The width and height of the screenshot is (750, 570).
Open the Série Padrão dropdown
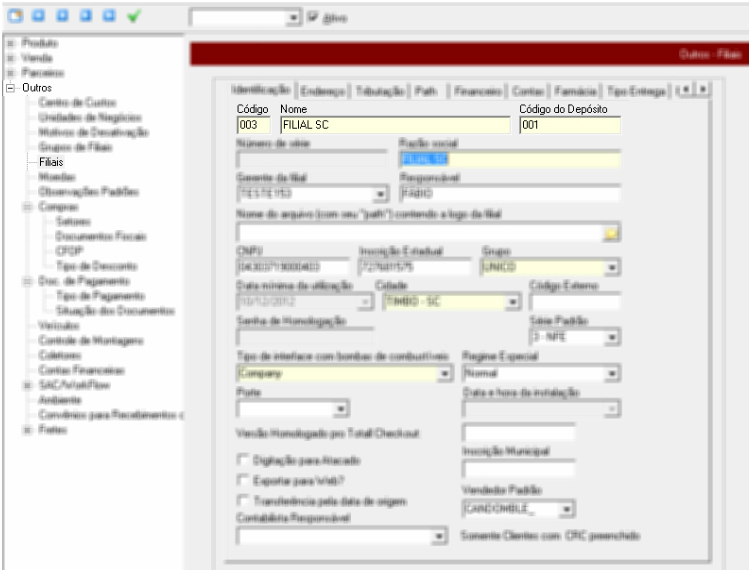[612, 338]
